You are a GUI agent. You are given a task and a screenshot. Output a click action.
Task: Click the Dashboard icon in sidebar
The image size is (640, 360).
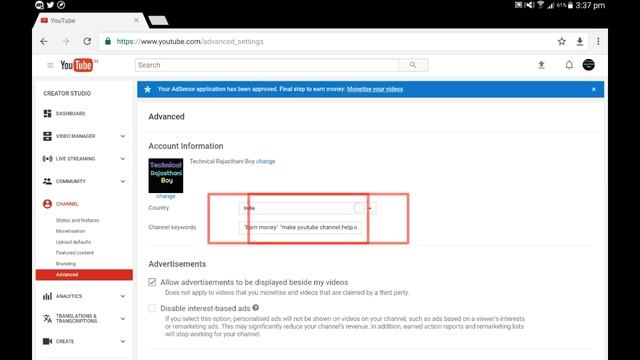[x=47, y=113]
